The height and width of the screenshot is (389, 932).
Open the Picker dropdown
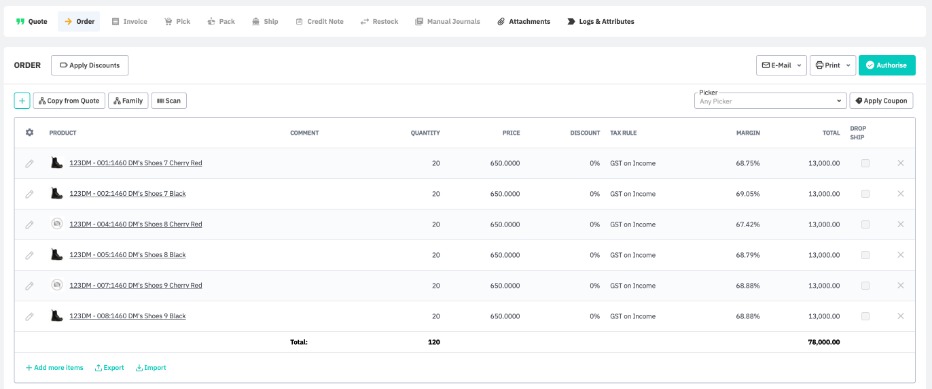coord(770,101)
